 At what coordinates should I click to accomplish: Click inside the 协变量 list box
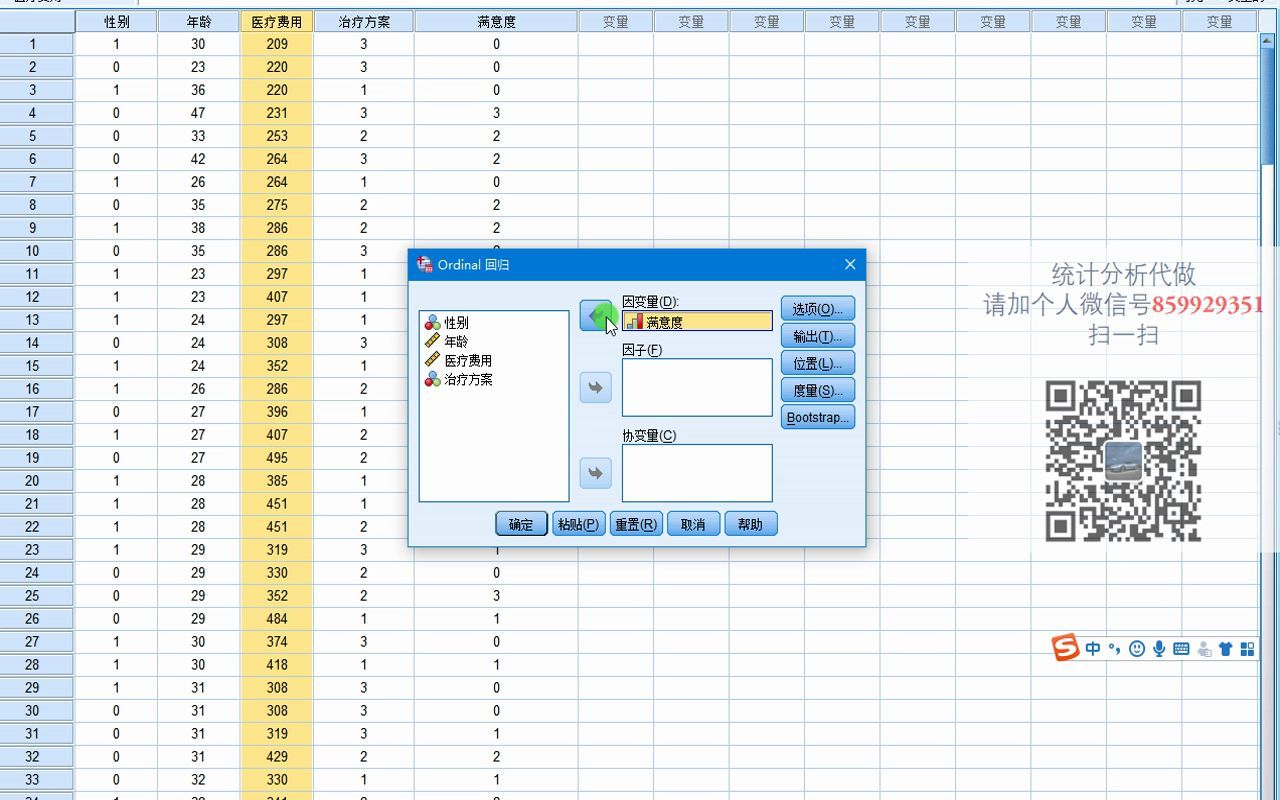coord(697,473)
